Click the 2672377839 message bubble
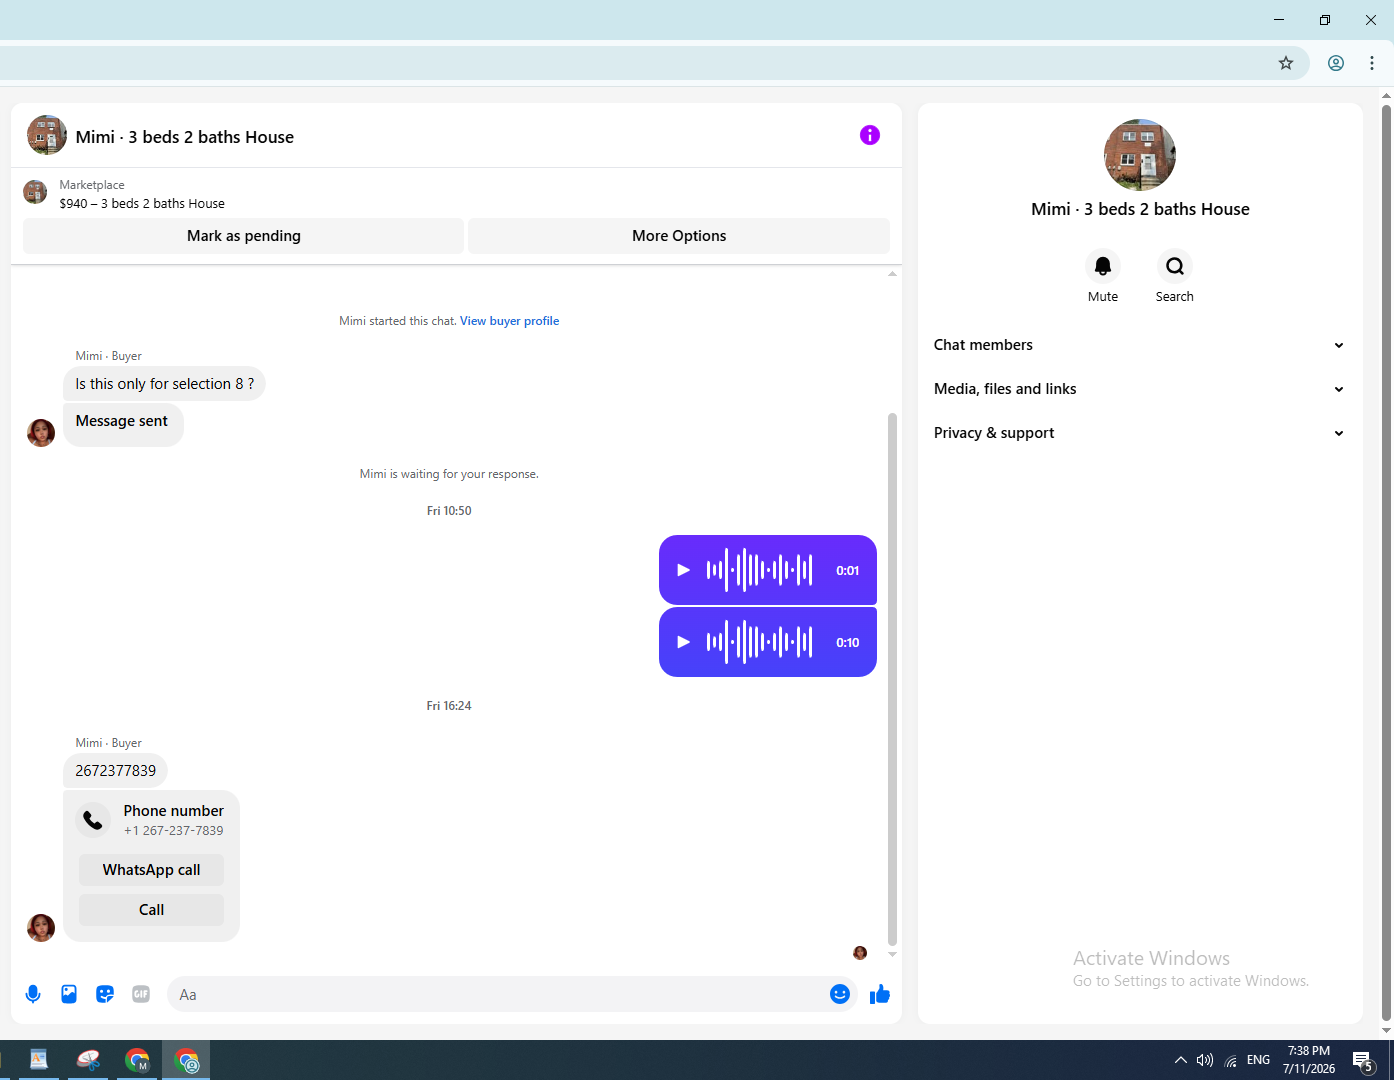The image size is (1394, 1080). [x=116, y=771]
